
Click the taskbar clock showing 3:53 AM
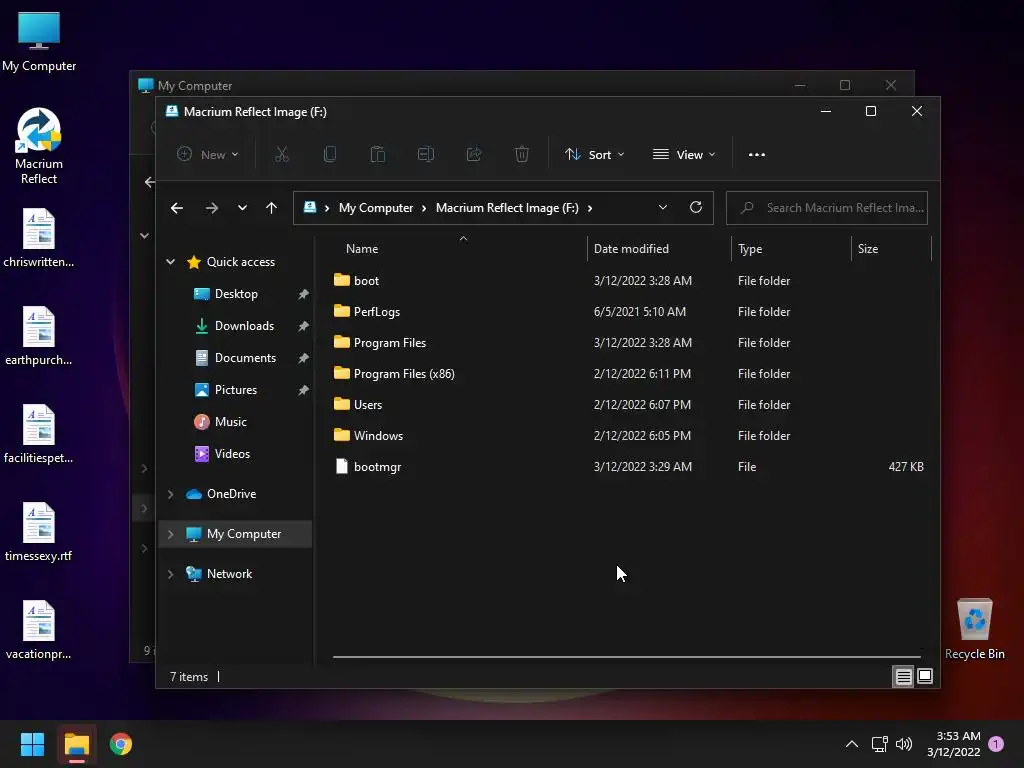953,744
